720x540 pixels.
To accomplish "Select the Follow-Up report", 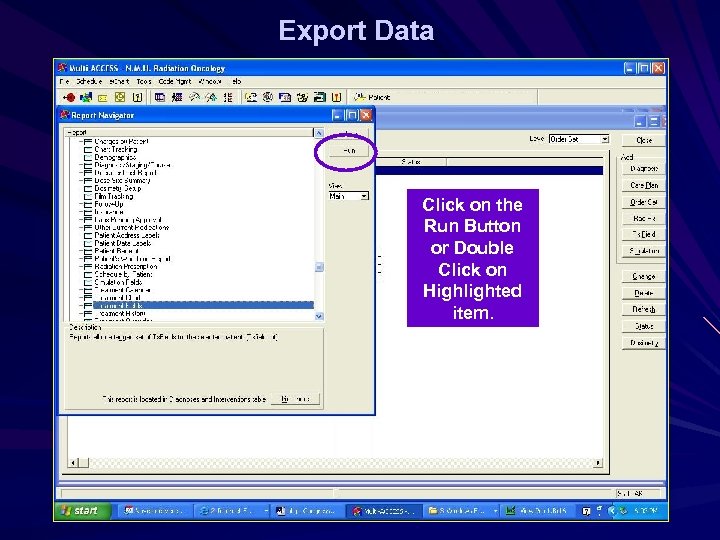I will coord(109,204).
